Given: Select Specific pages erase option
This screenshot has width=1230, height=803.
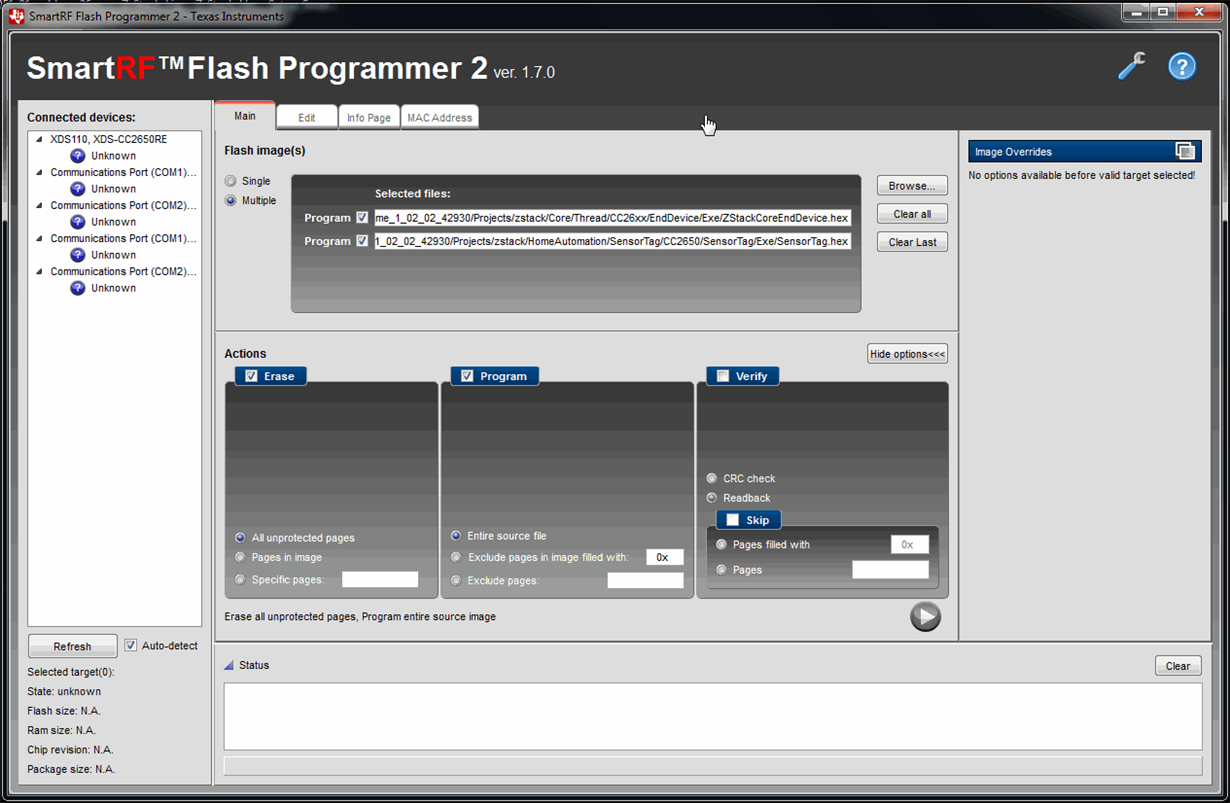Looking at the screenshot, I should (241, 579).
